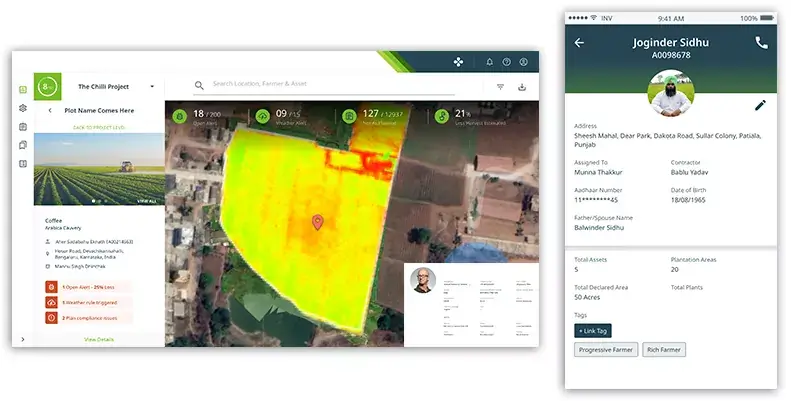This screenshot has height=401, width=791.
Task: Open the user account icon in top bar
Action: (523, 62)
